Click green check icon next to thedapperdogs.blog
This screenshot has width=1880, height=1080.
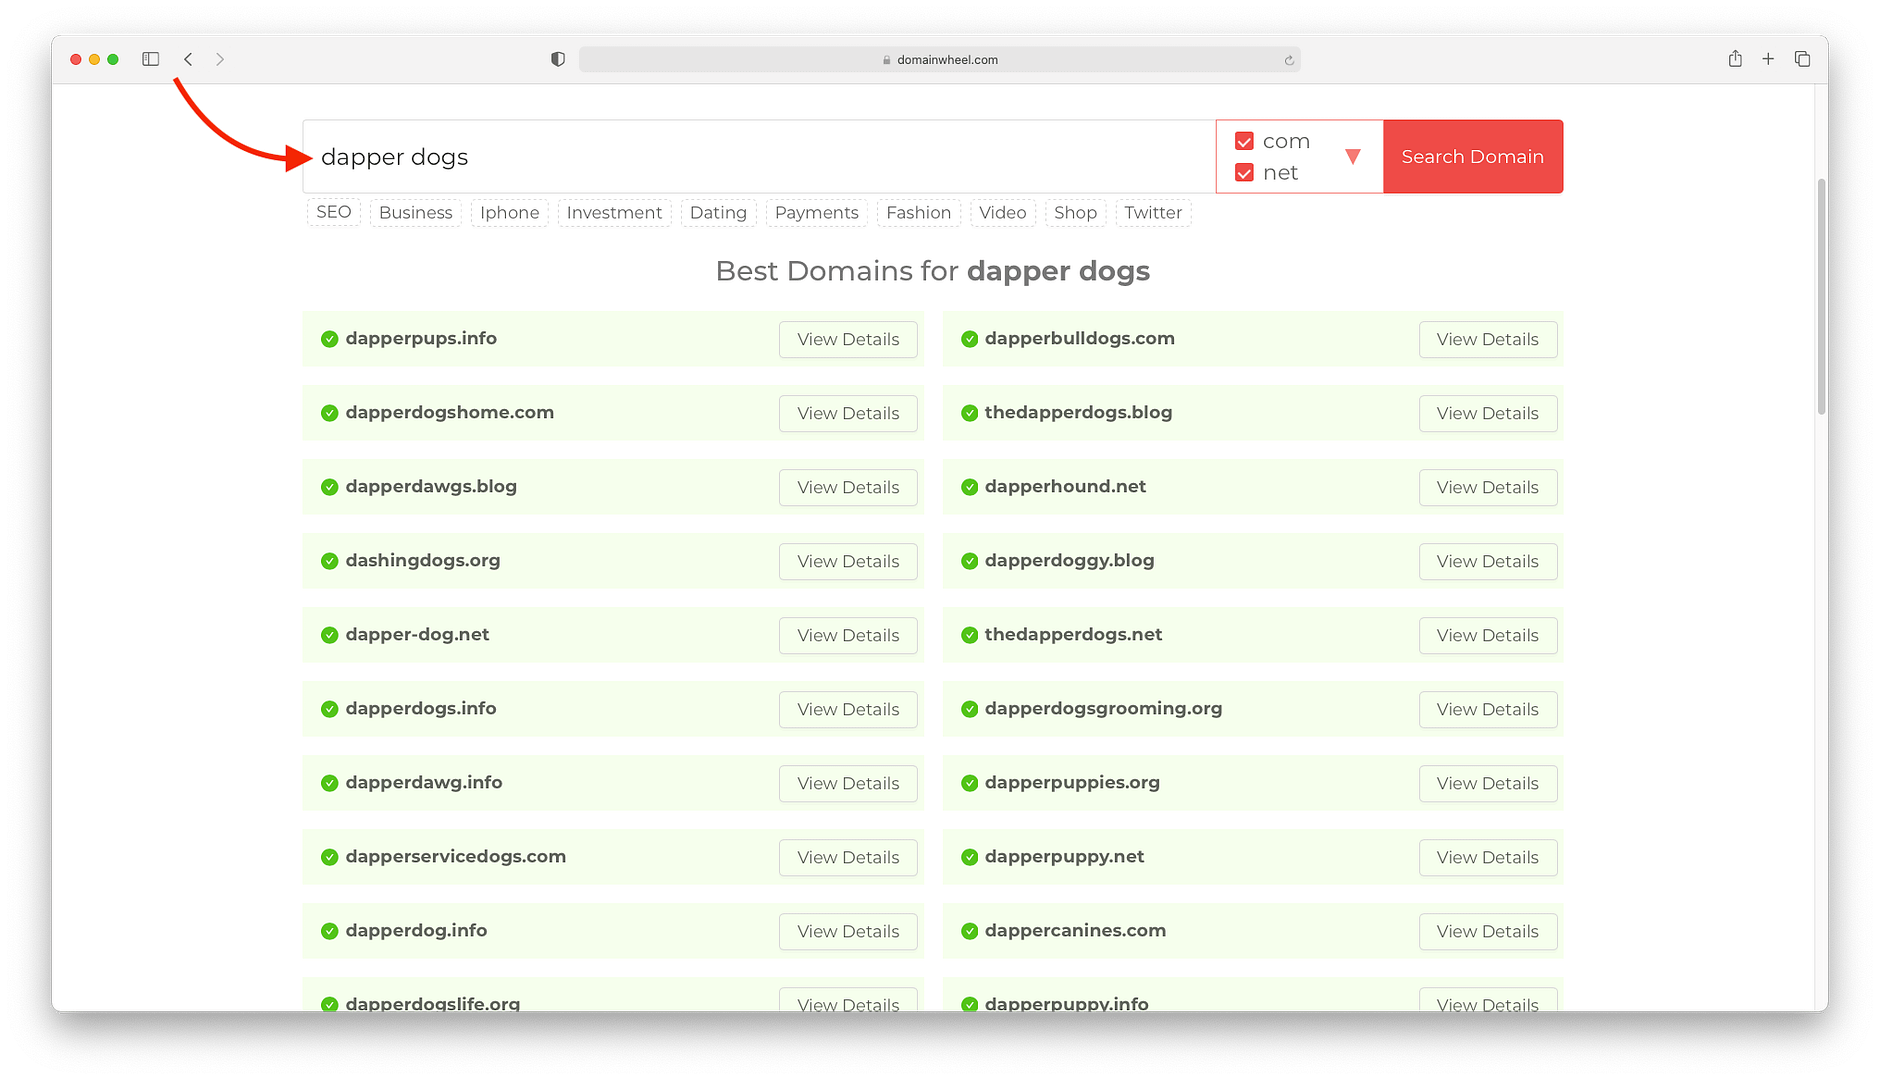point(969,413)
